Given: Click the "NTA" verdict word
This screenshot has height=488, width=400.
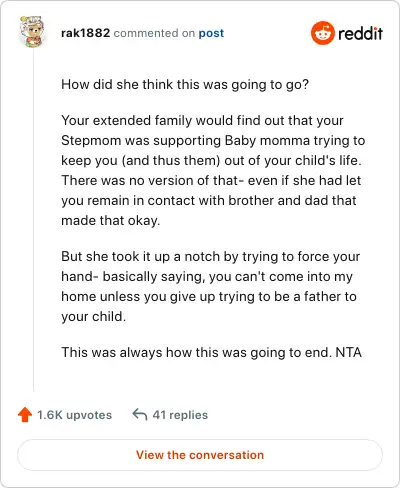Looking at the screenshot, I should pos(348,352).
